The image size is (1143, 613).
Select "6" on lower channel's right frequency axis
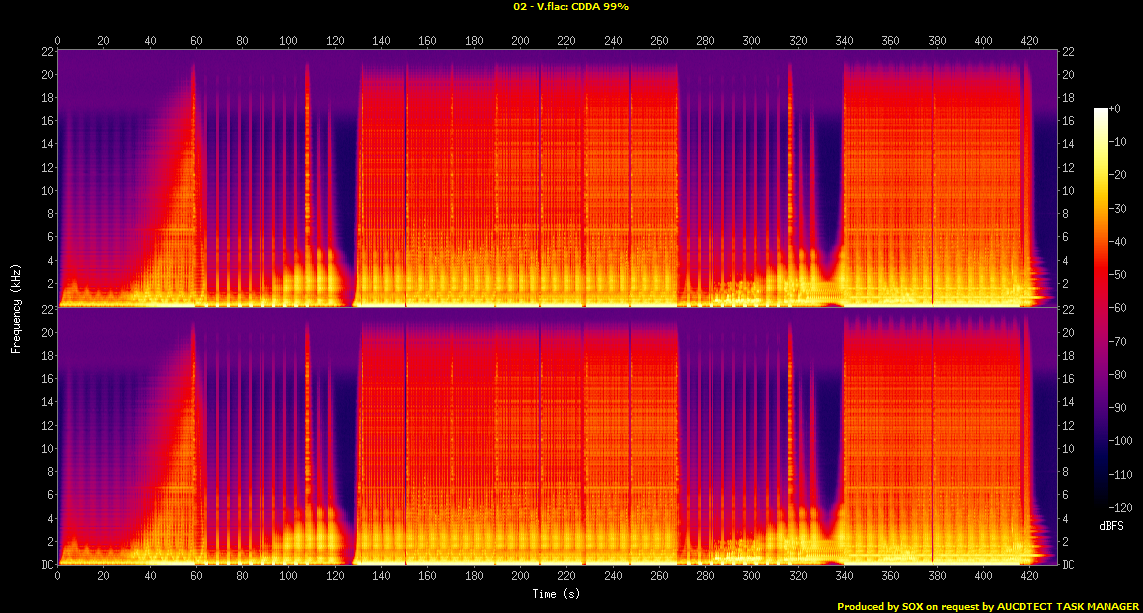(x=1065, y=495)
